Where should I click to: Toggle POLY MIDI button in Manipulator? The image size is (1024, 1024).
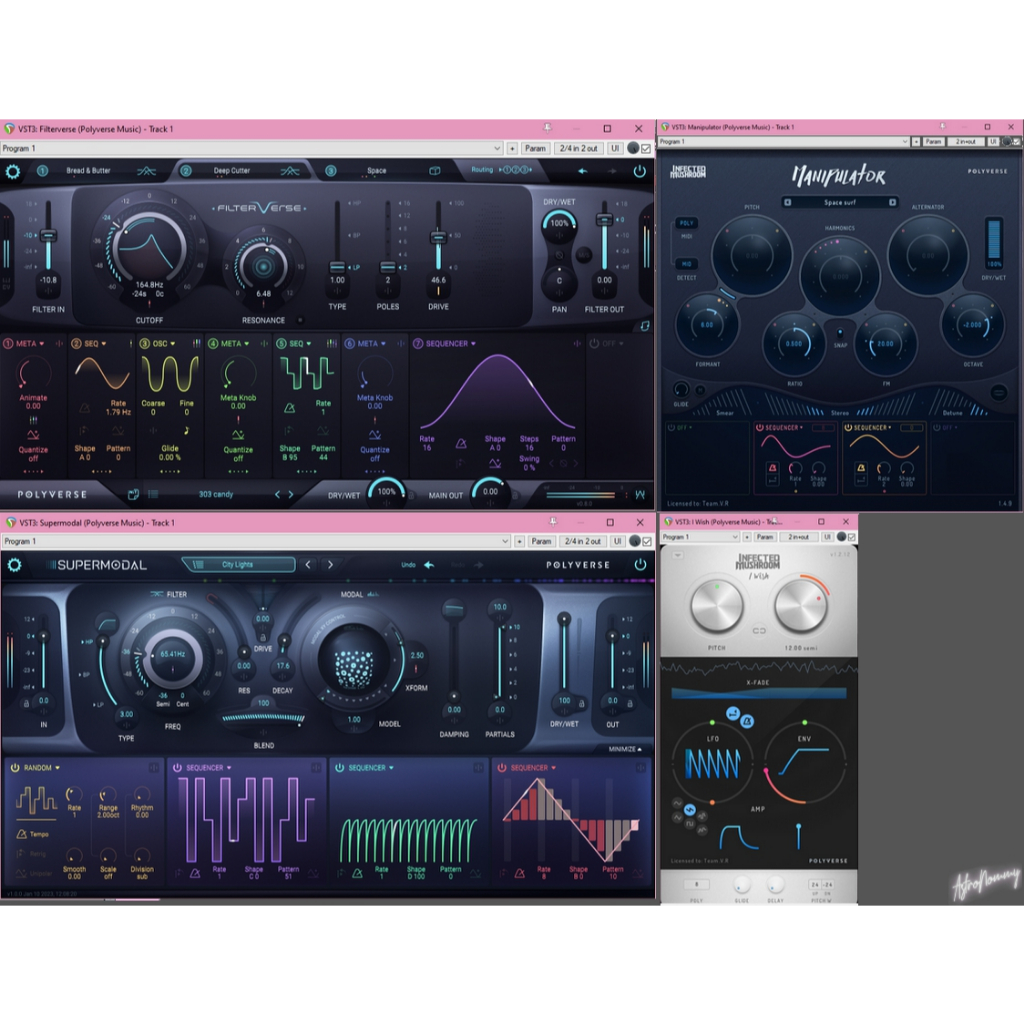(x=686, y=223)
